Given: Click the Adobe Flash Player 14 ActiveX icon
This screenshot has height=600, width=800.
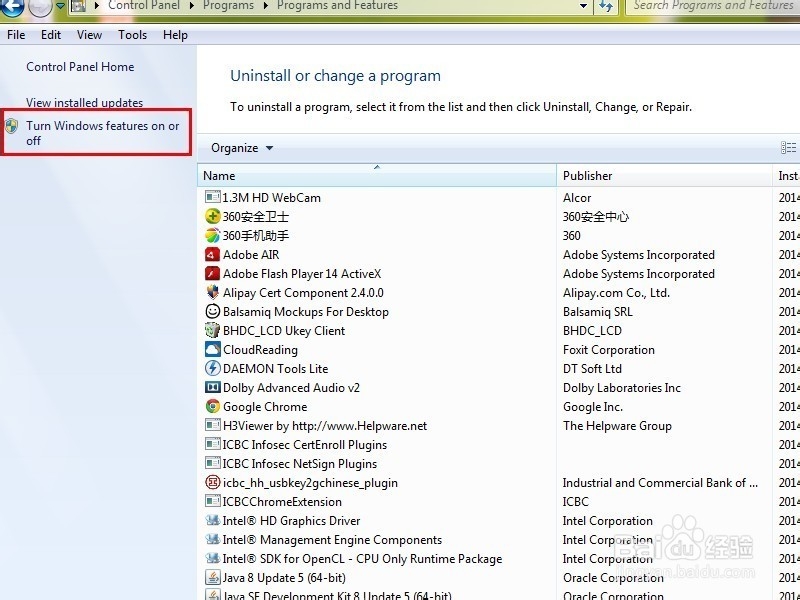Looking at the screenshot, I should pos(212,273).
